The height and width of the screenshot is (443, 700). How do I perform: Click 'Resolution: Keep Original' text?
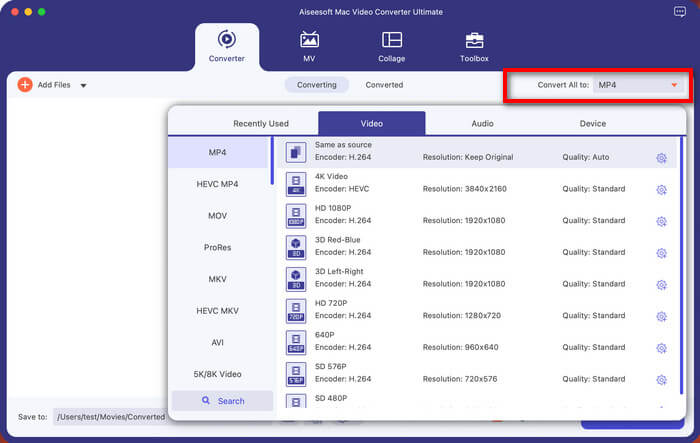(x=468, y=157)
